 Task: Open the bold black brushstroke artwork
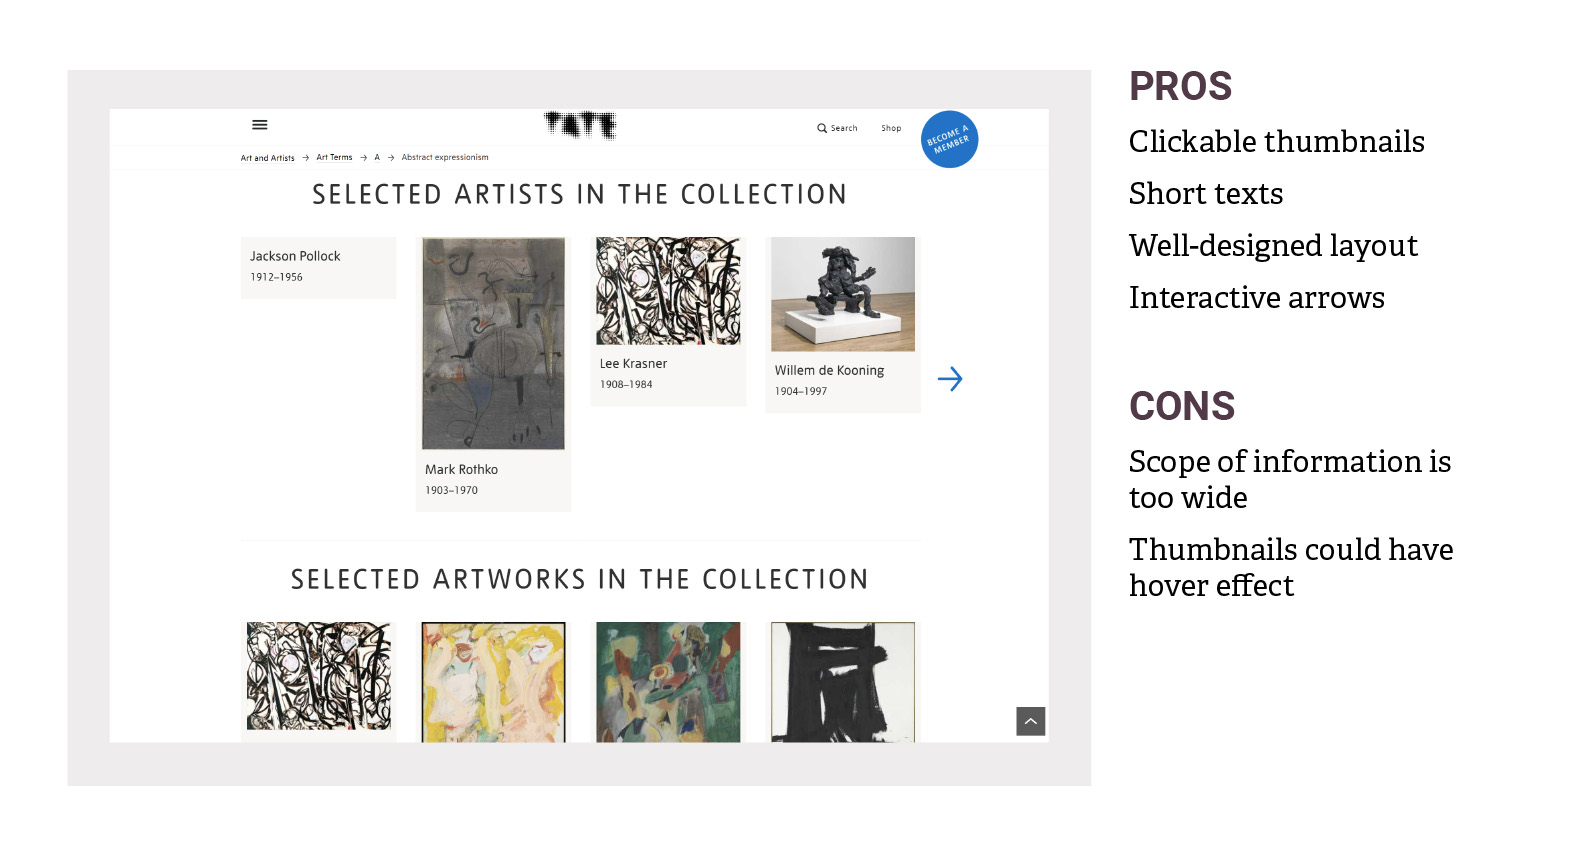[x=843, y=682]
